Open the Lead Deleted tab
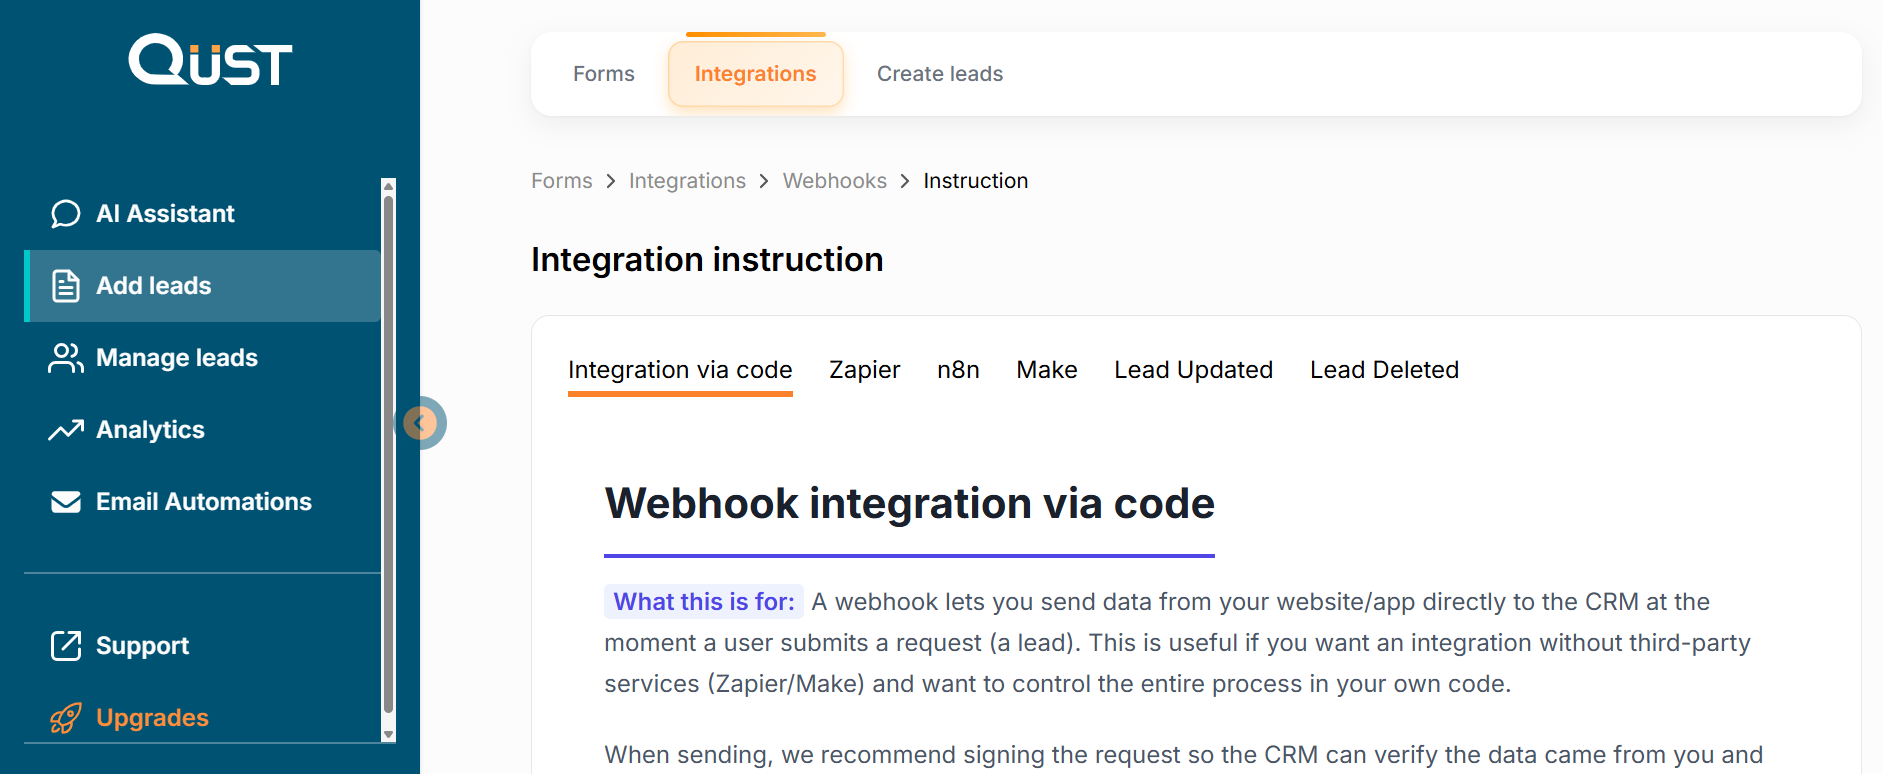Screen dimensions: 1882x774 [1384, 370]
